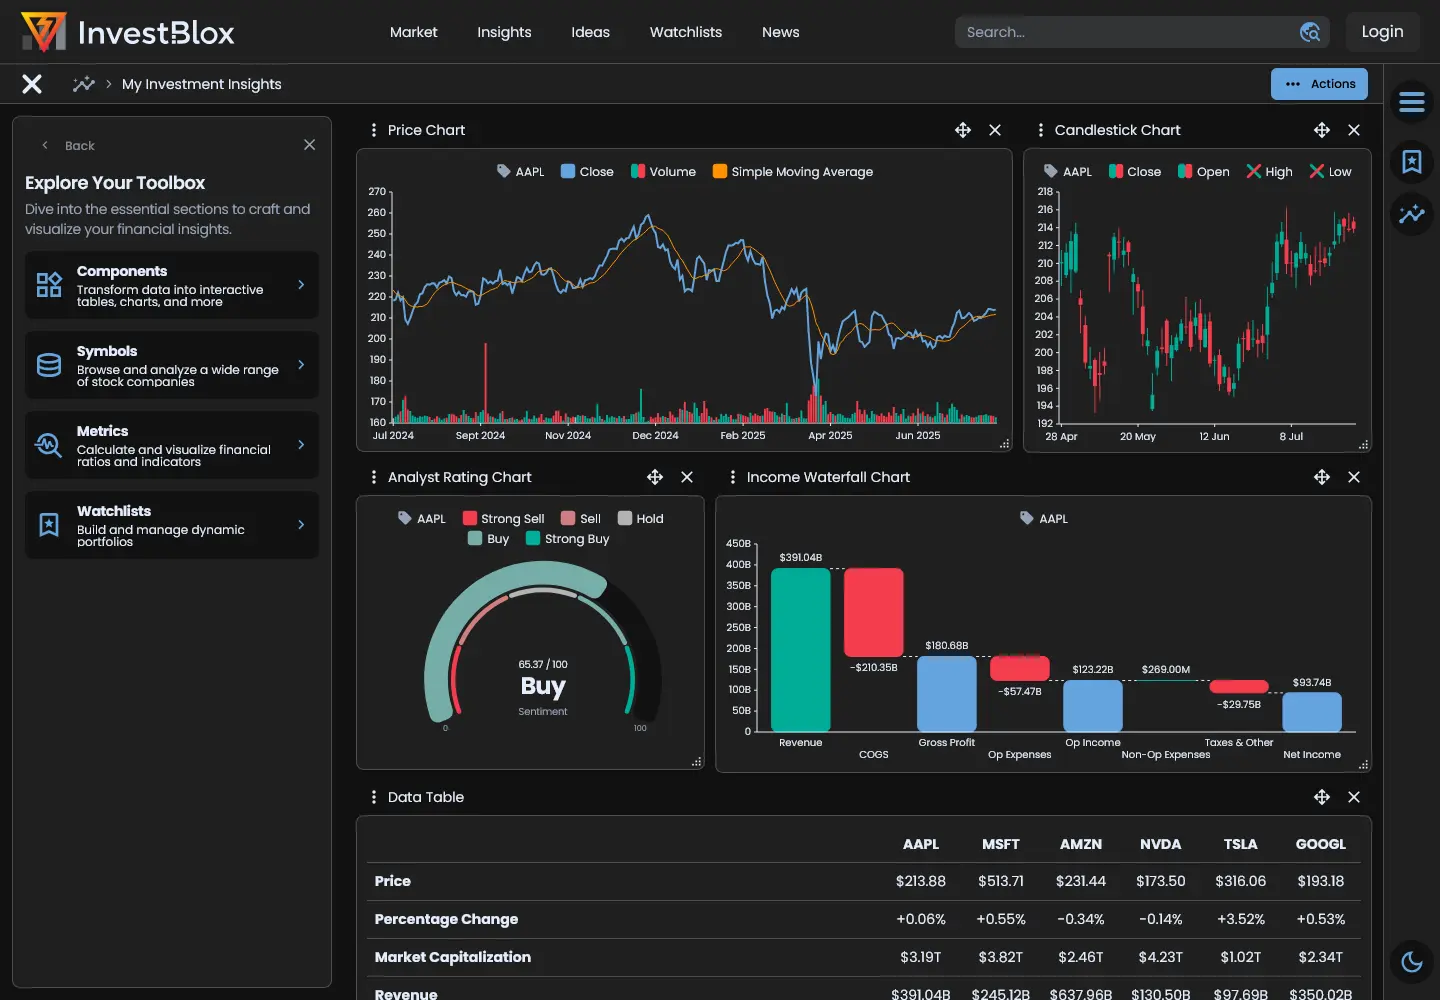
Task: Remove the Data Table widget
Action: point(1354,797)
